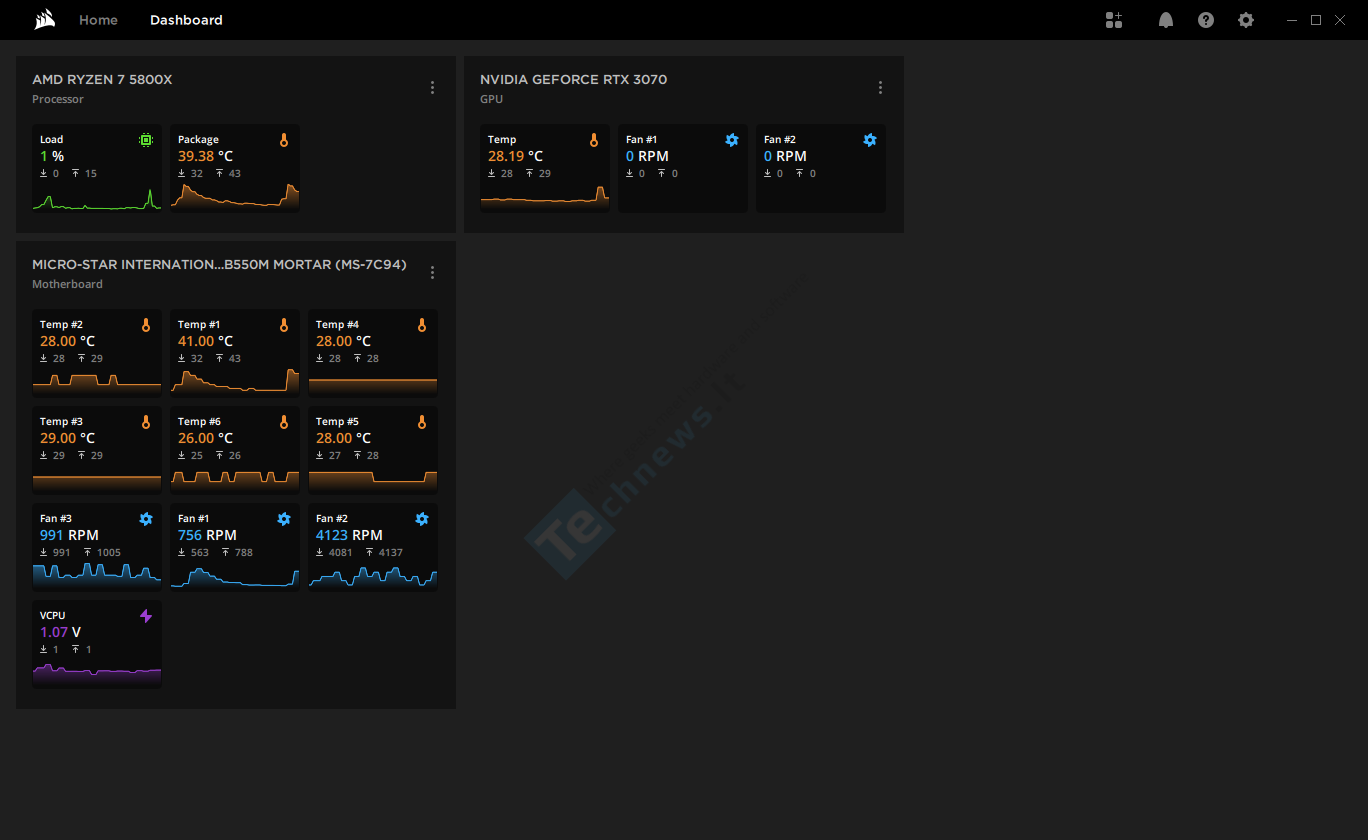Select the VCPU label
The image size is (1368, 840).
click(x=52, y=616)
